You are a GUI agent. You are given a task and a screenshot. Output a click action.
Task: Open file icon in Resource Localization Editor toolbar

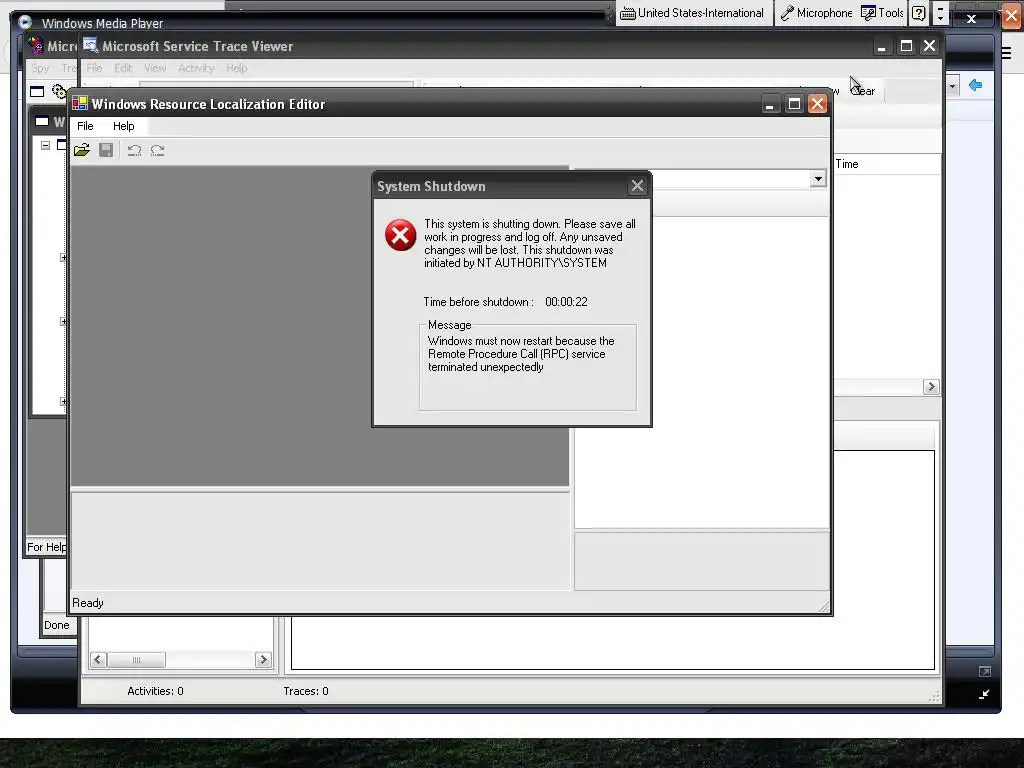[x=82, y=150]
